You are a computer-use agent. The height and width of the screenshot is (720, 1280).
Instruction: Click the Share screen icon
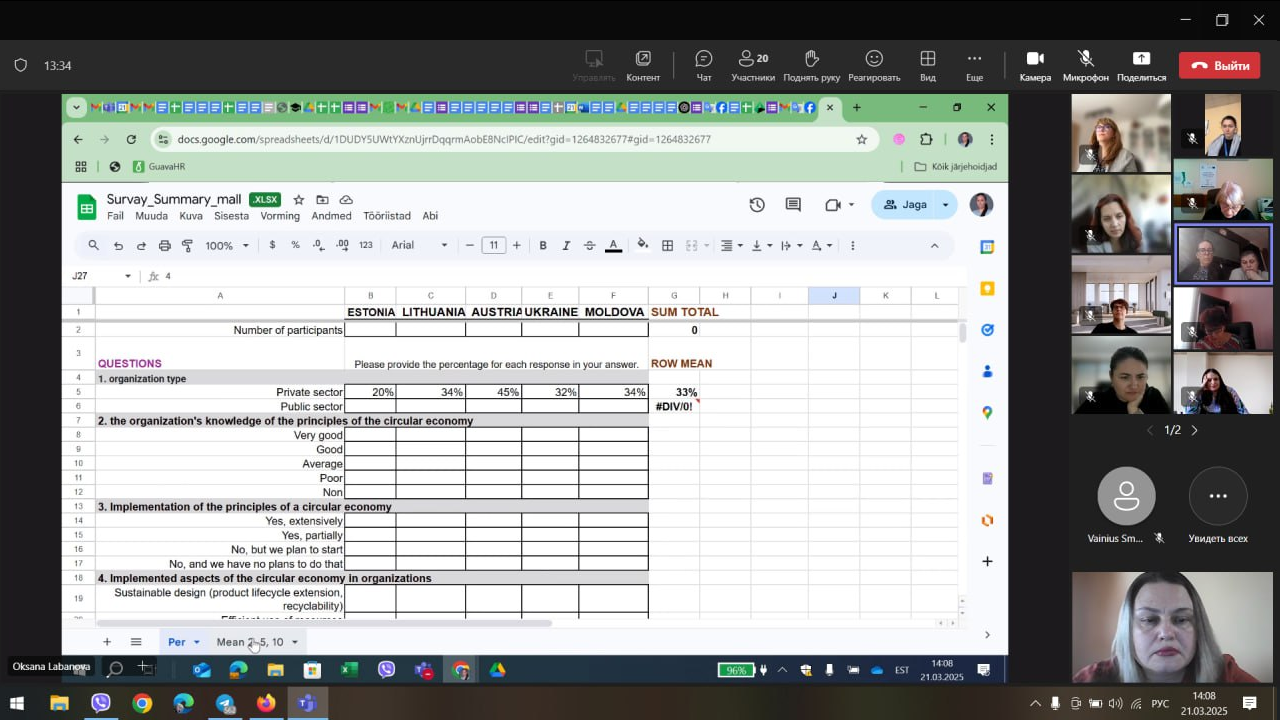pos(1141,60)
